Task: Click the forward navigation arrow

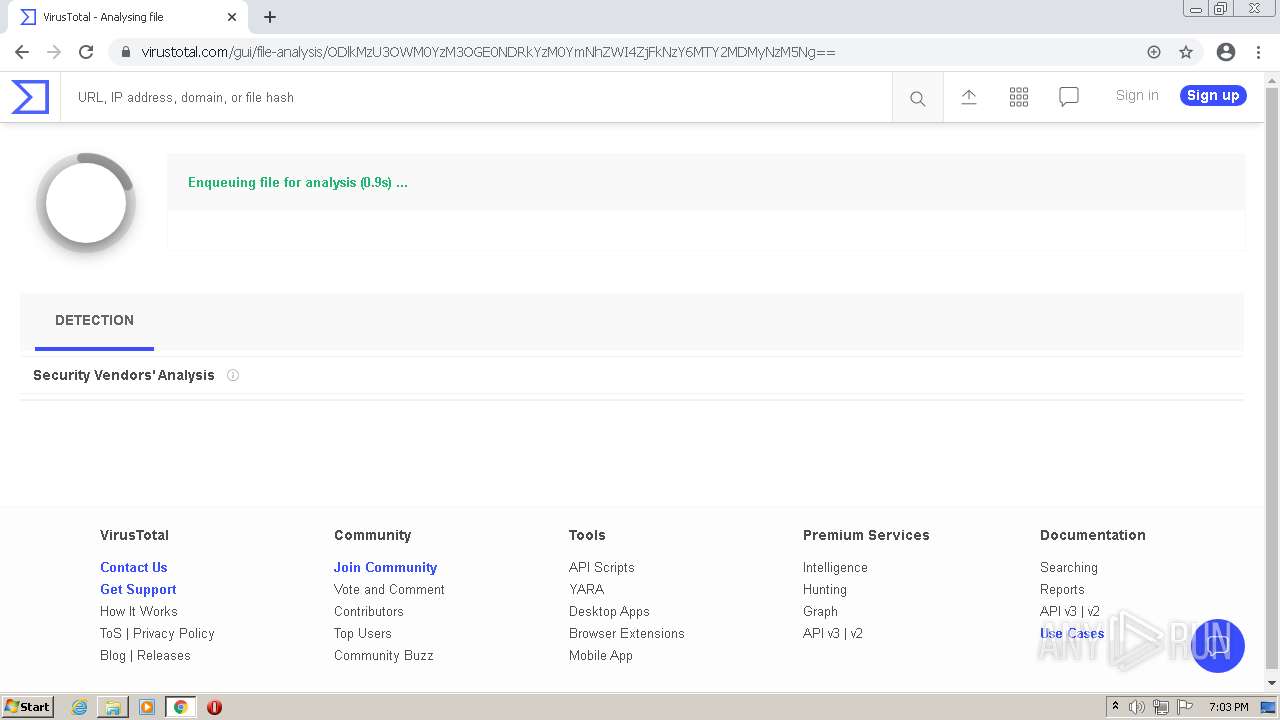Action: (x=54, y=52)
